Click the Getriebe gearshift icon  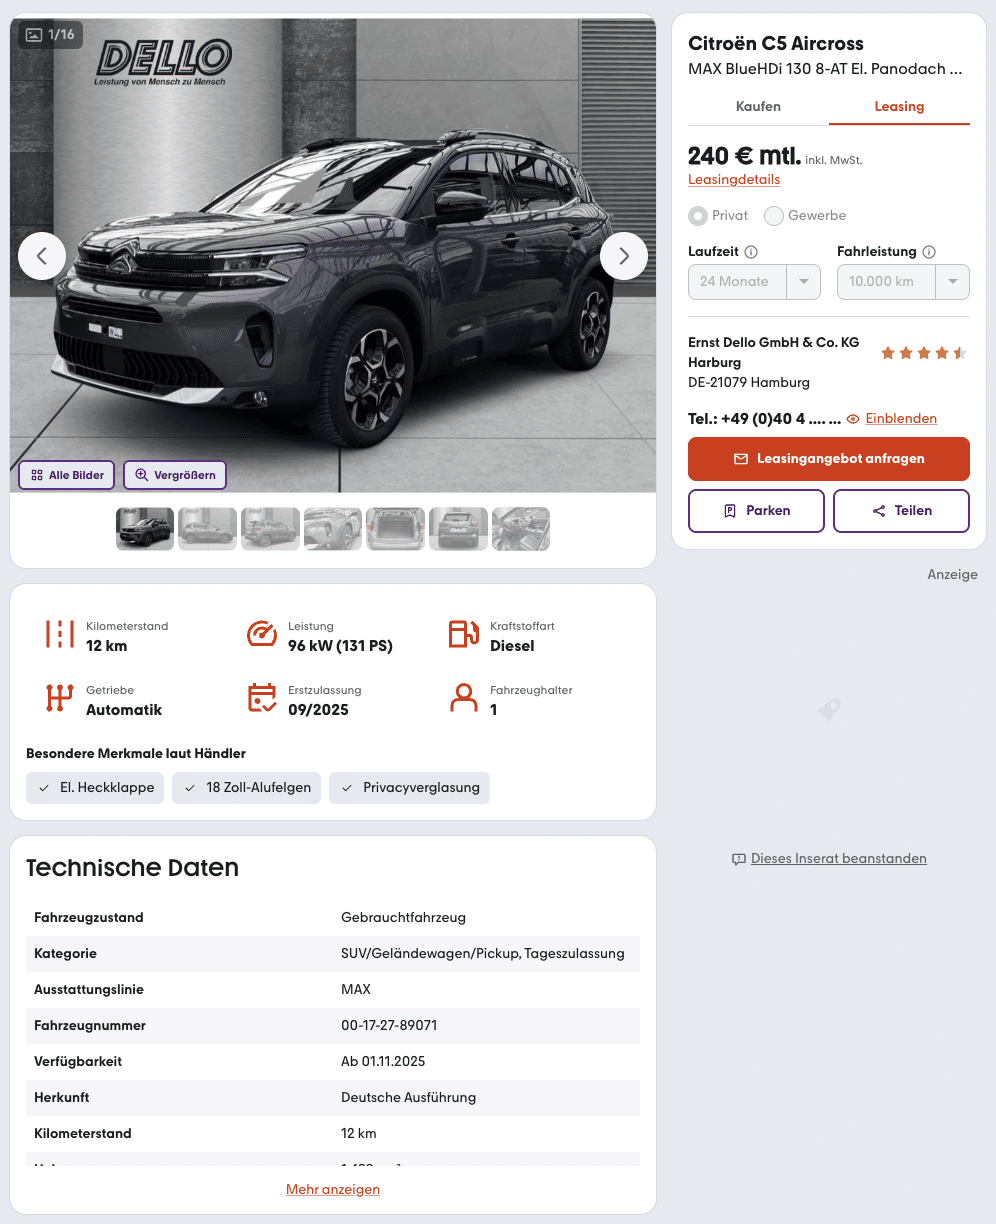[x=60, y=698]
